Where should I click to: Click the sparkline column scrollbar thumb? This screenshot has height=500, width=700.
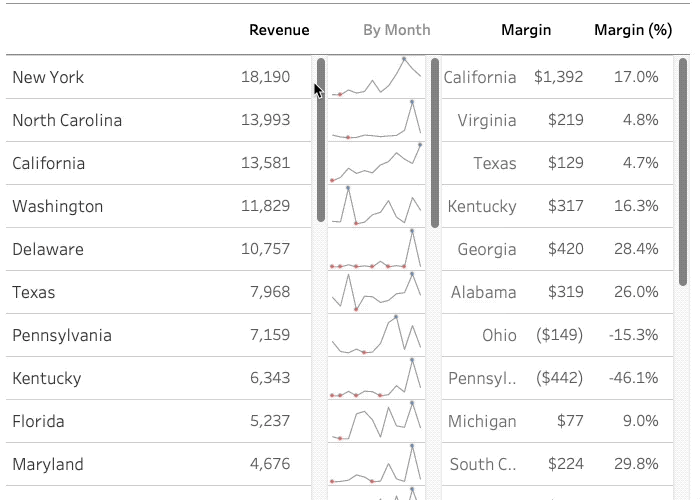coord(435,143)
